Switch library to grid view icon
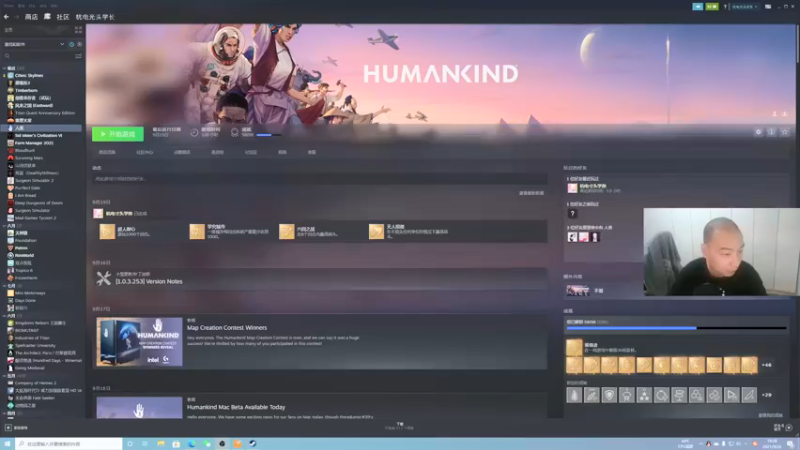 (78, 30)
